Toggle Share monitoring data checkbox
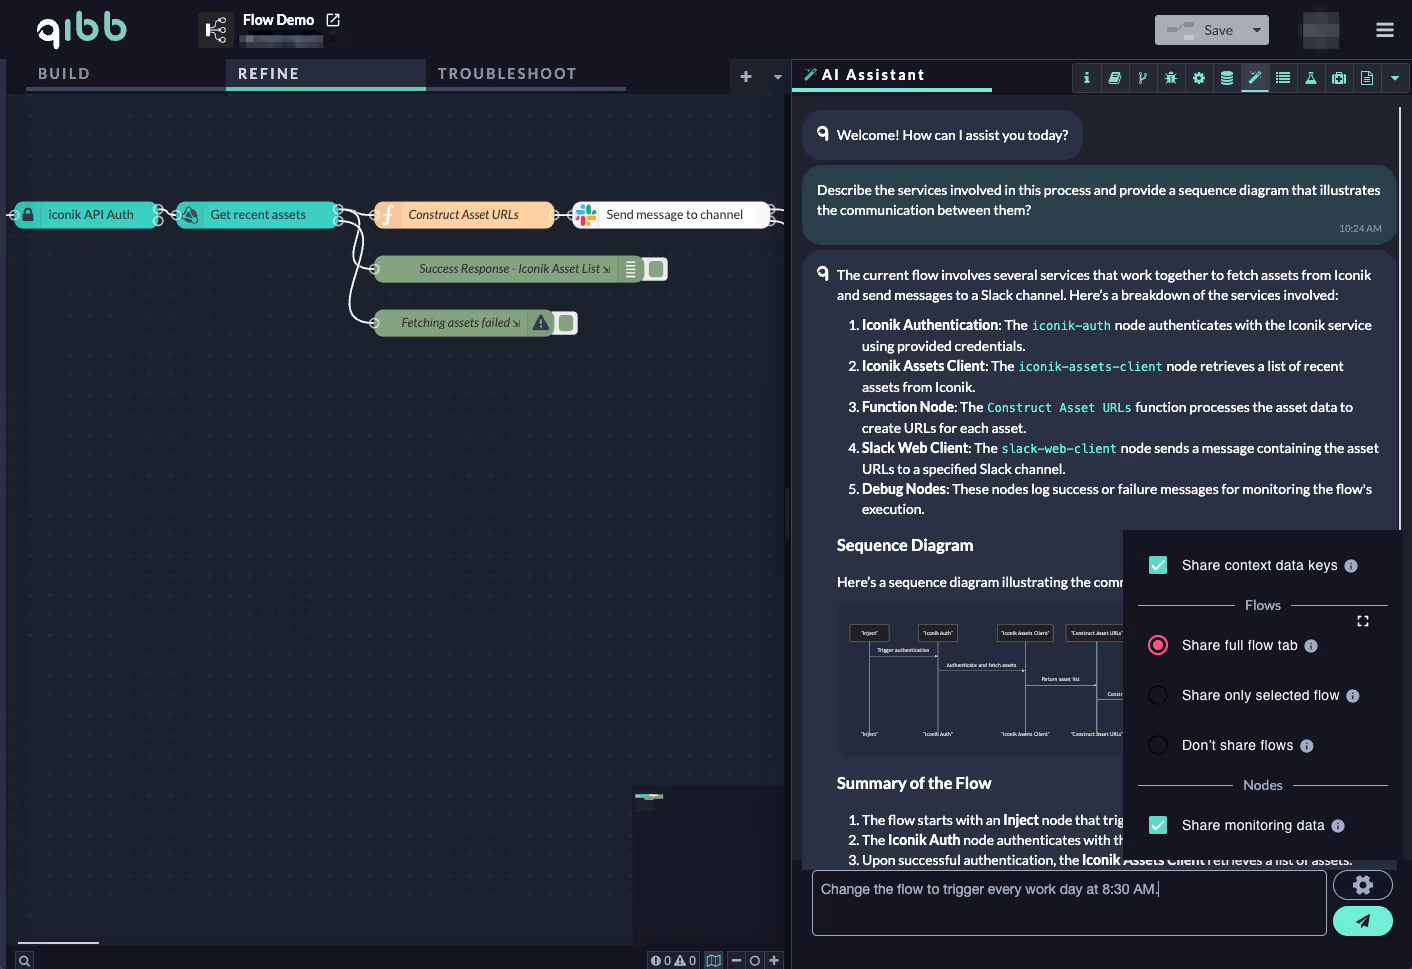This screenshot has width=1412, height=969. point(1158,825)
